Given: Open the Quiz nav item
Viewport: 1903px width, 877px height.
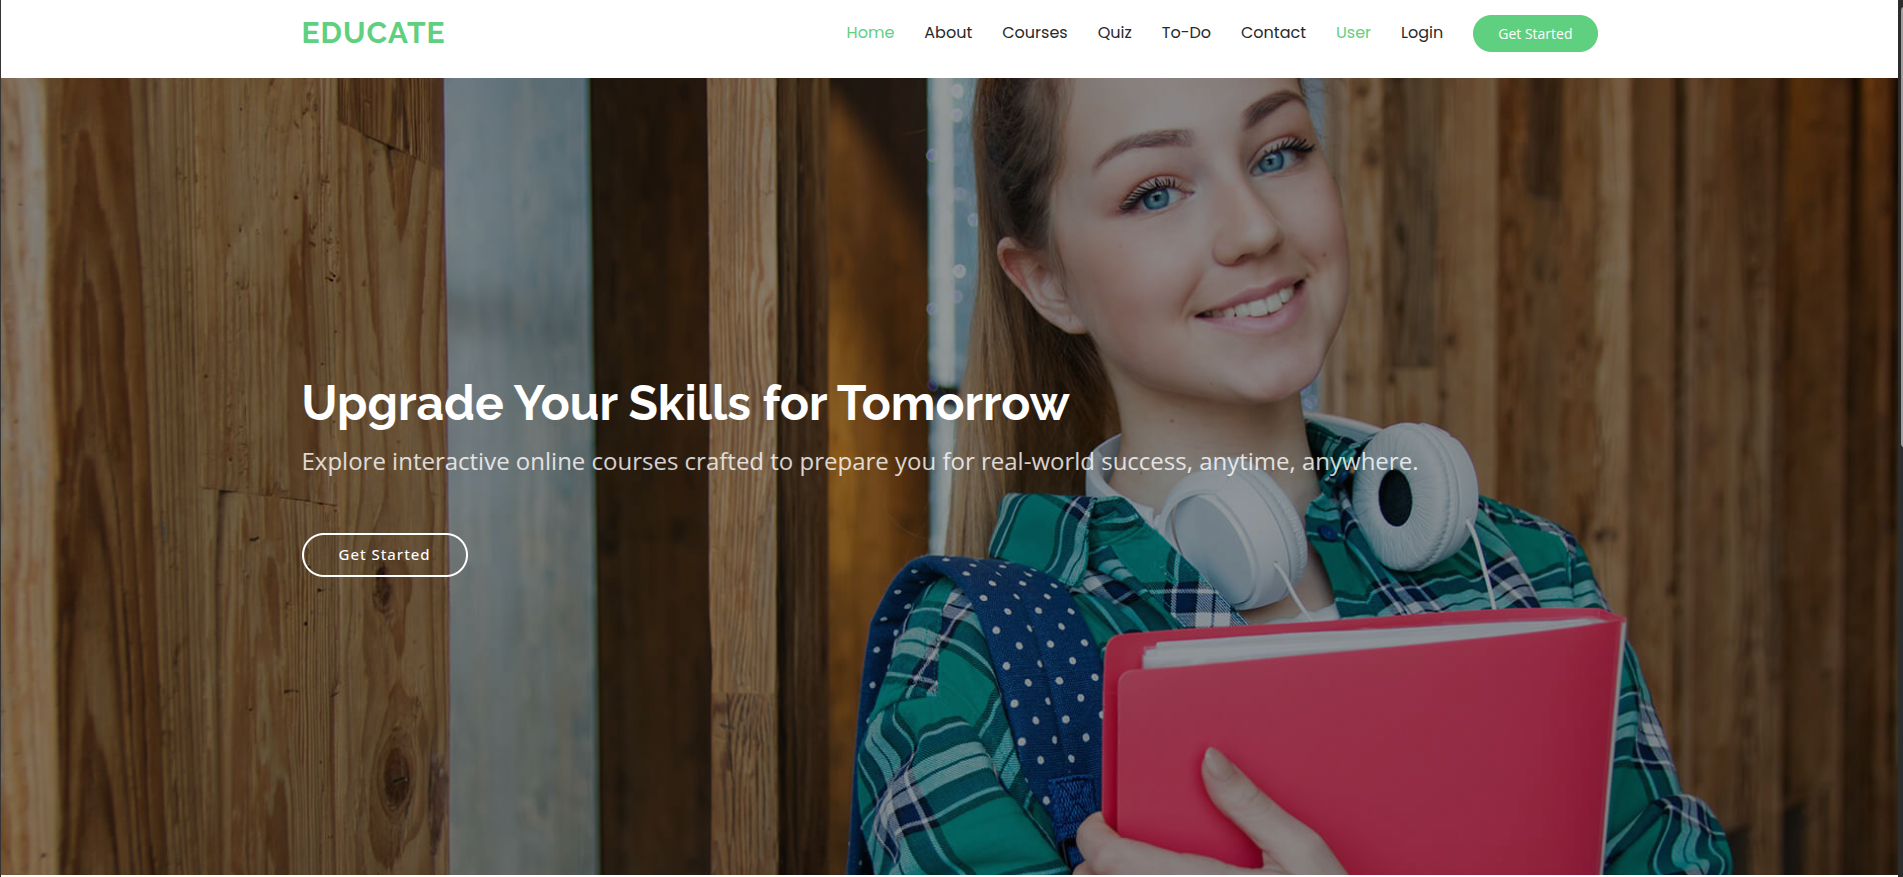Looking at the screenshot, I should 1114,33.
